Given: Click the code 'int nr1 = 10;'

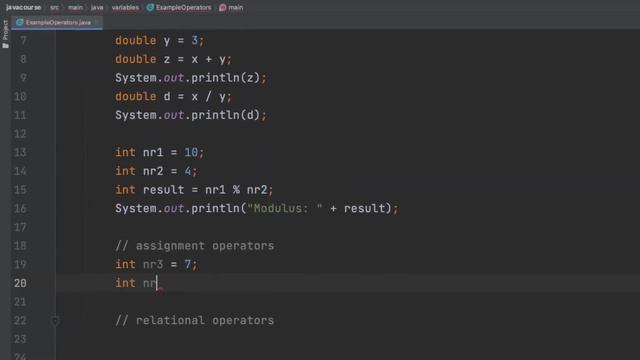Looking at the screenshot, I should coord(160,153).
